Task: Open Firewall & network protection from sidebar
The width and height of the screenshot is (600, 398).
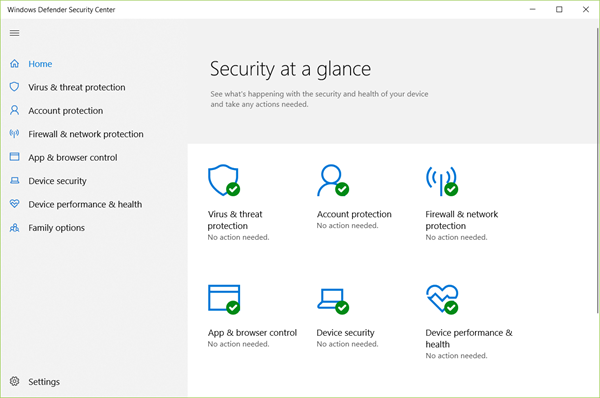Action: [86, 134]
